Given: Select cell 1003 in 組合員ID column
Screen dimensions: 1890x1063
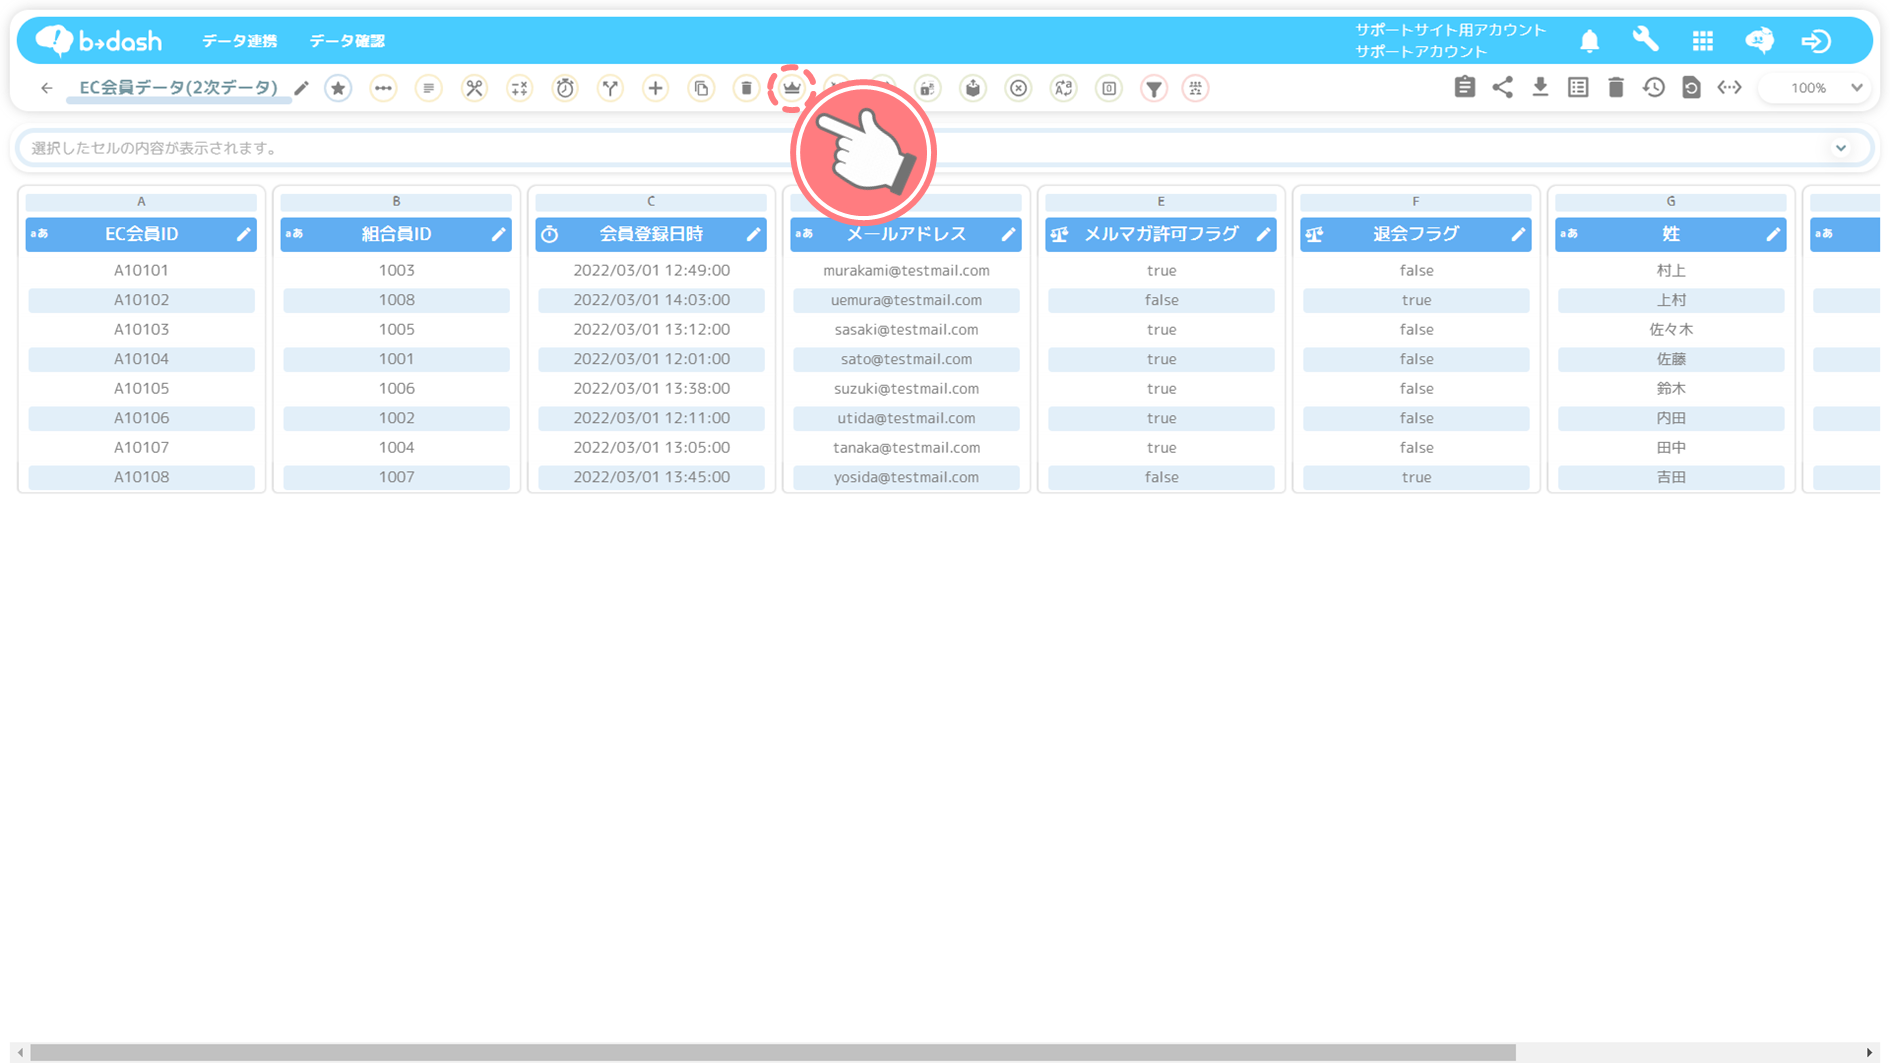Looking at the screenshot, I should [396, 270].
